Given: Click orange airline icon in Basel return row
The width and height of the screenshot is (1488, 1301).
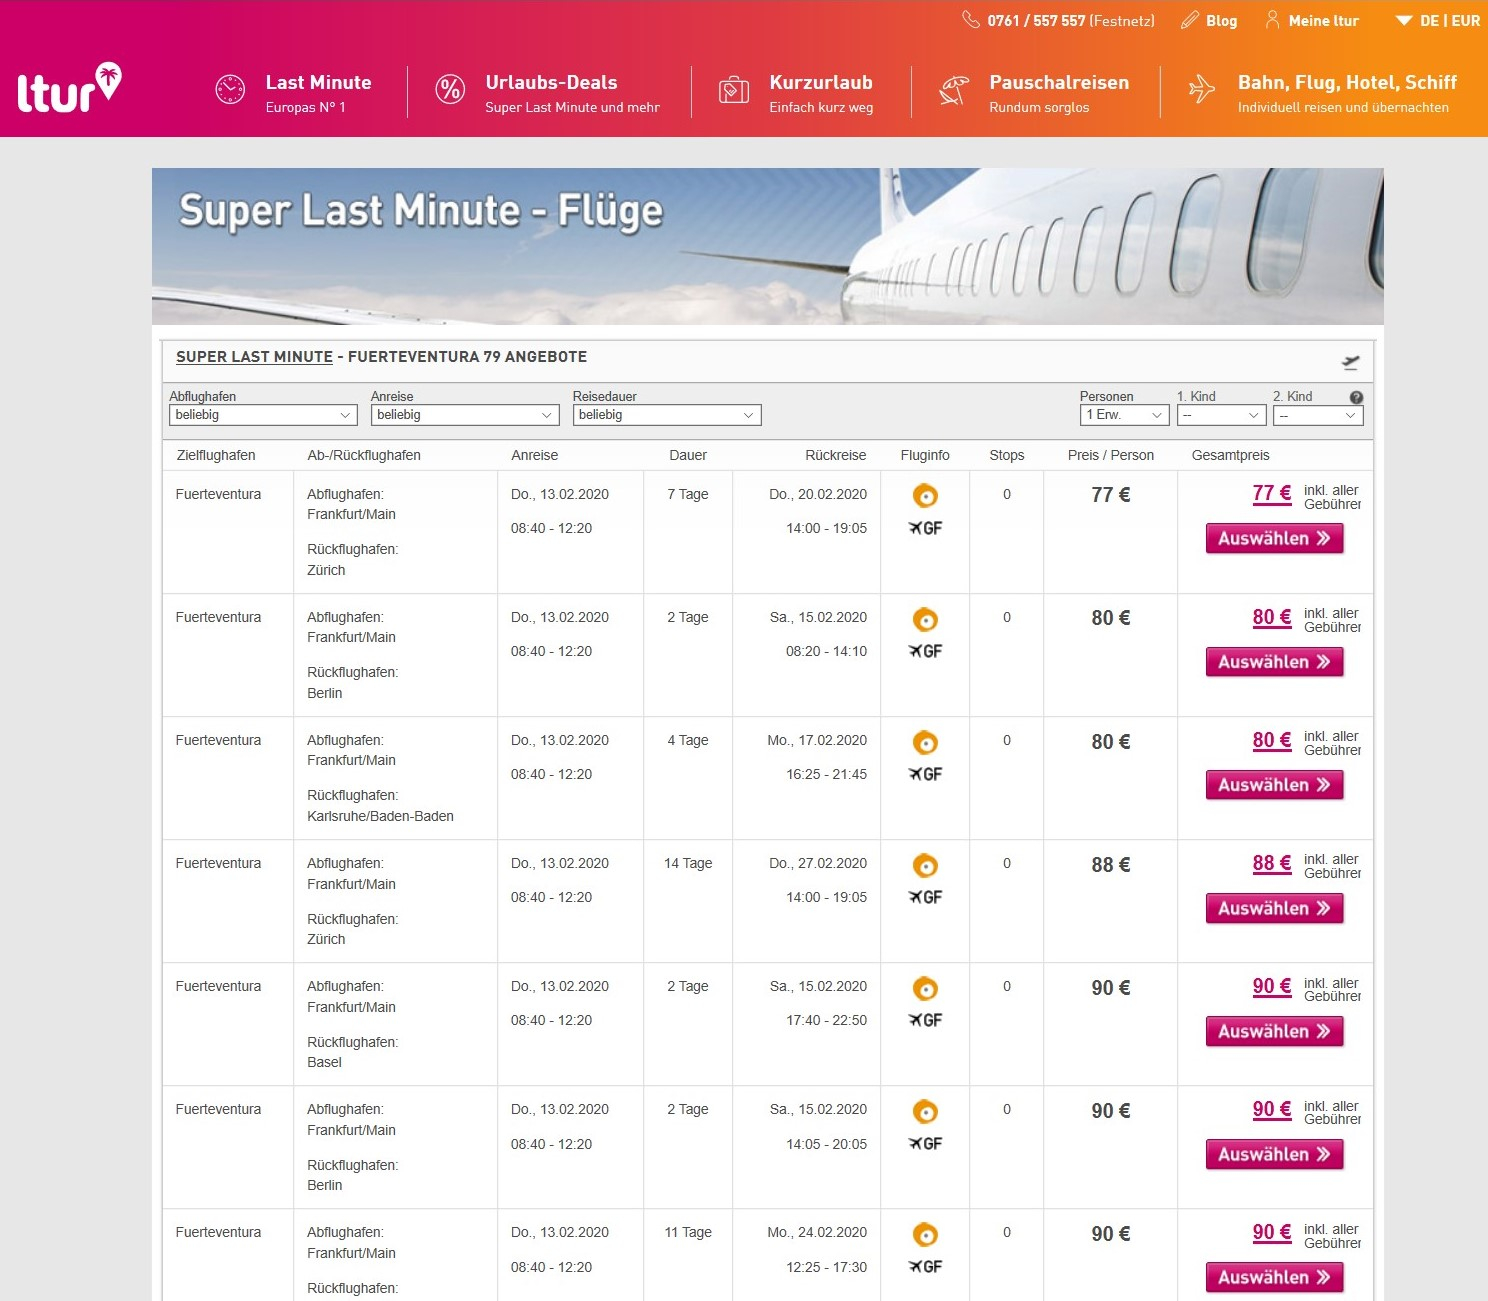Looking at the screenshot, I should click(x=925, y=988).
